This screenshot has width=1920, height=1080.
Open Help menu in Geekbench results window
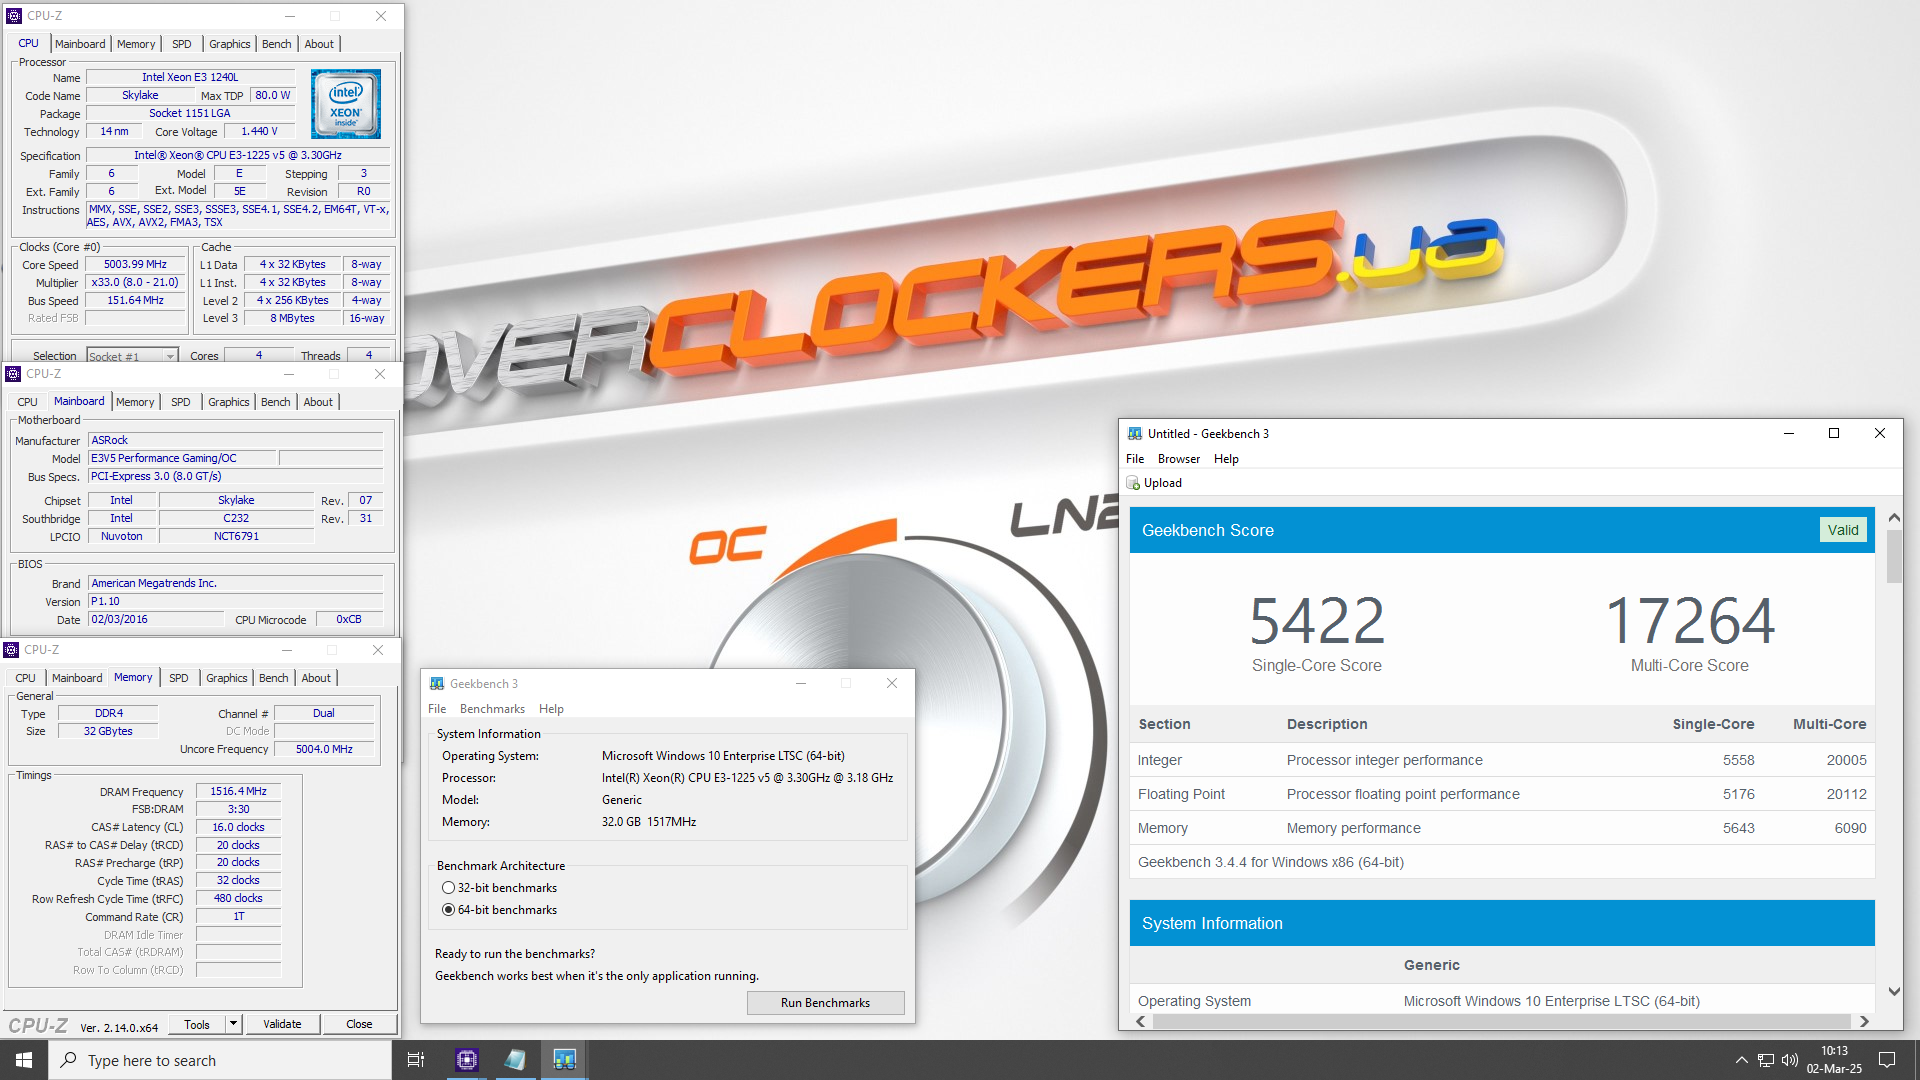(1226, 459)
